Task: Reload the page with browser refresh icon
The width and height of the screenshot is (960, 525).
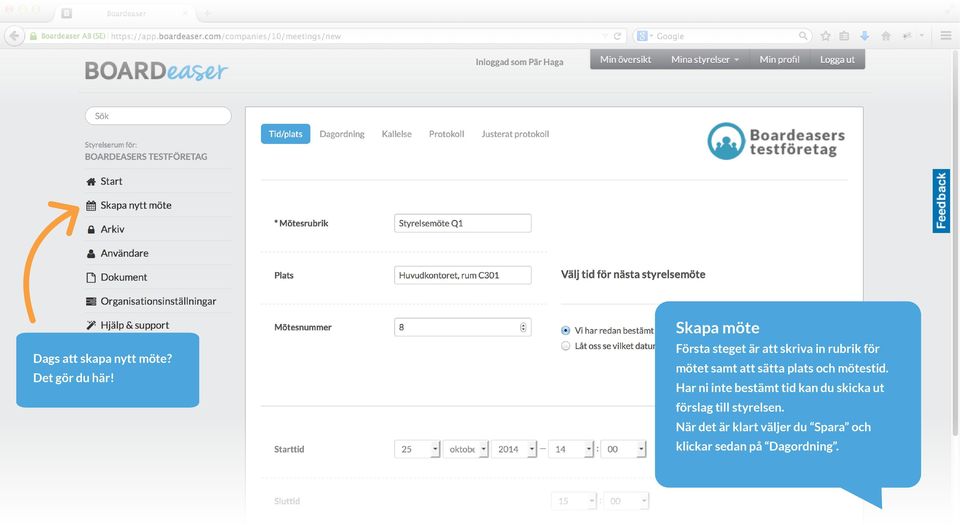Action: tap(617, 36)
